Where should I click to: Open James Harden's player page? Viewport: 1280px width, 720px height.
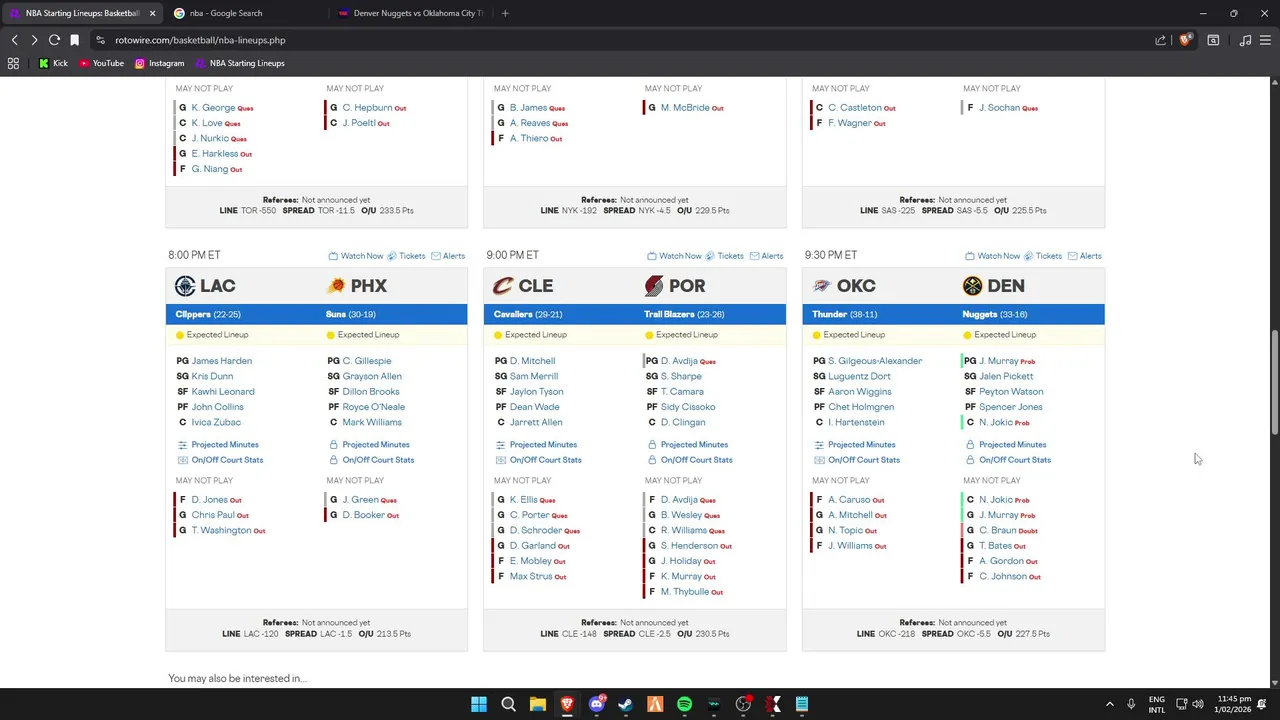222,361
